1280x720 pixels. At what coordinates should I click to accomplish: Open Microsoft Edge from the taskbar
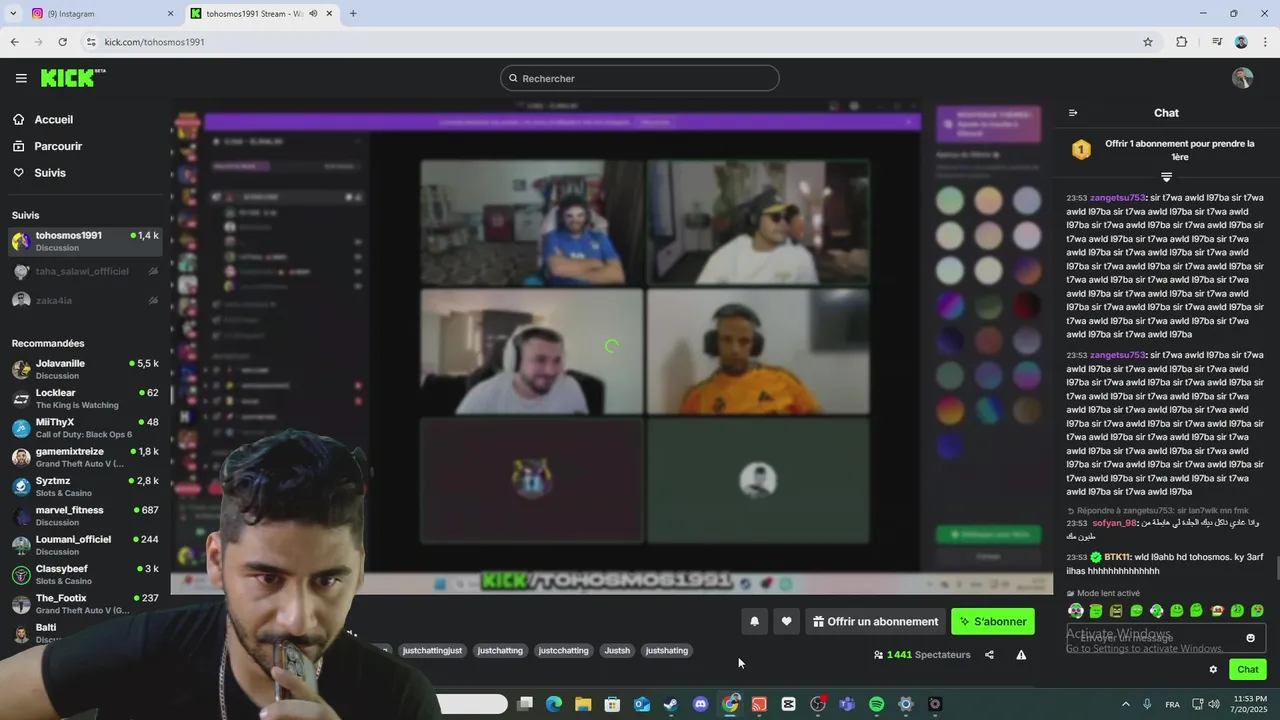click(554, 704)
